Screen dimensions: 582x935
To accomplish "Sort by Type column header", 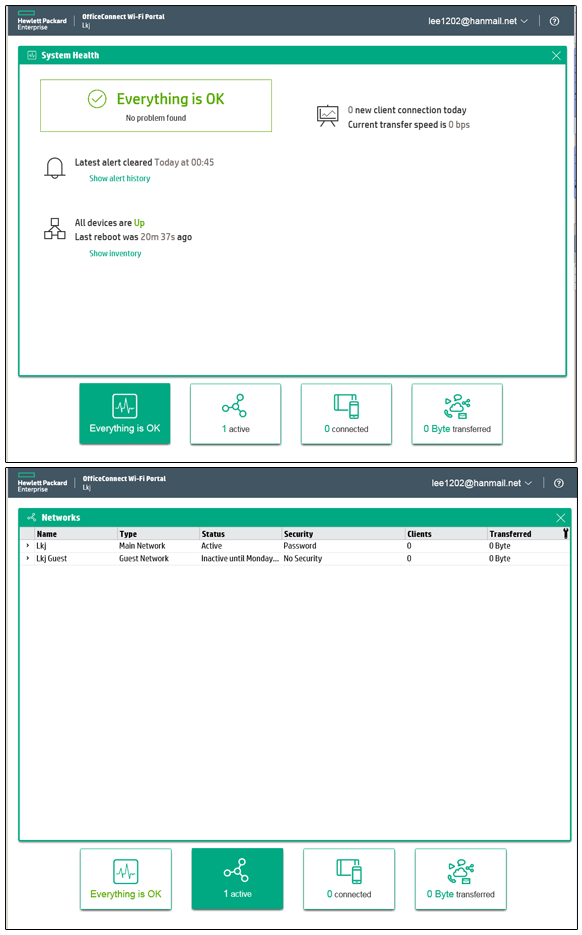I will point(159,534).
